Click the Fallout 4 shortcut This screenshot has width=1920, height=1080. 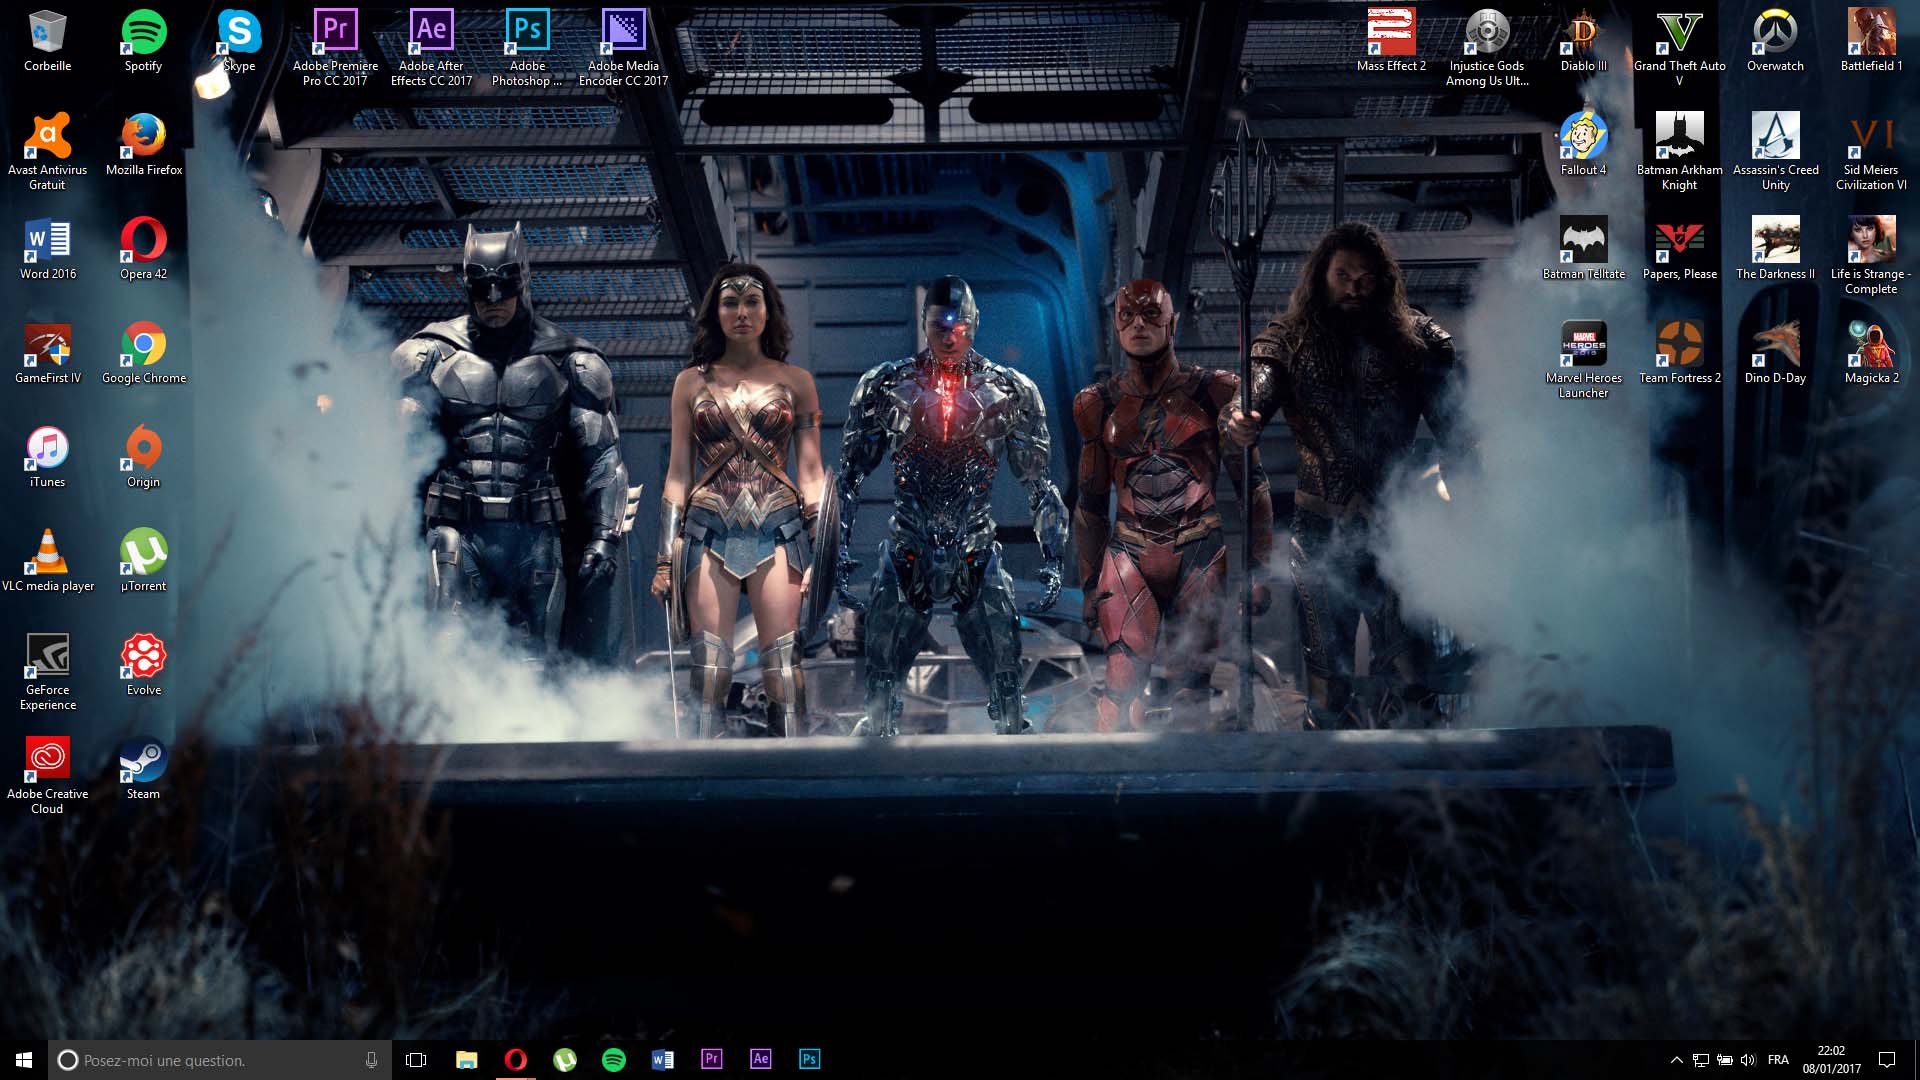click(x=1583, y=137)
